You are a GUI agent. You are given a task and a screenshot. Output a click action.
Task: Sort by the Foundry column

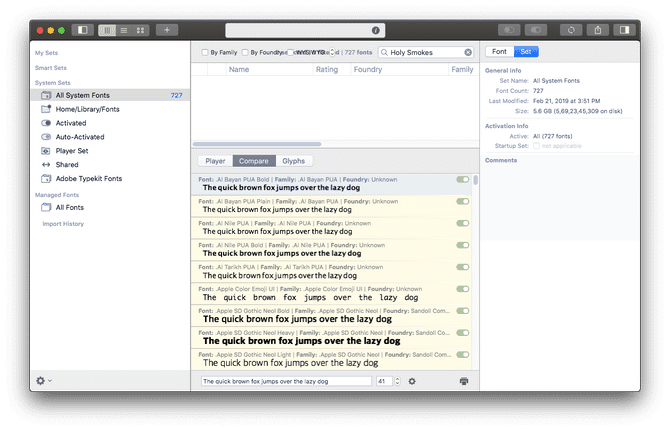click(x=399, y=69)
